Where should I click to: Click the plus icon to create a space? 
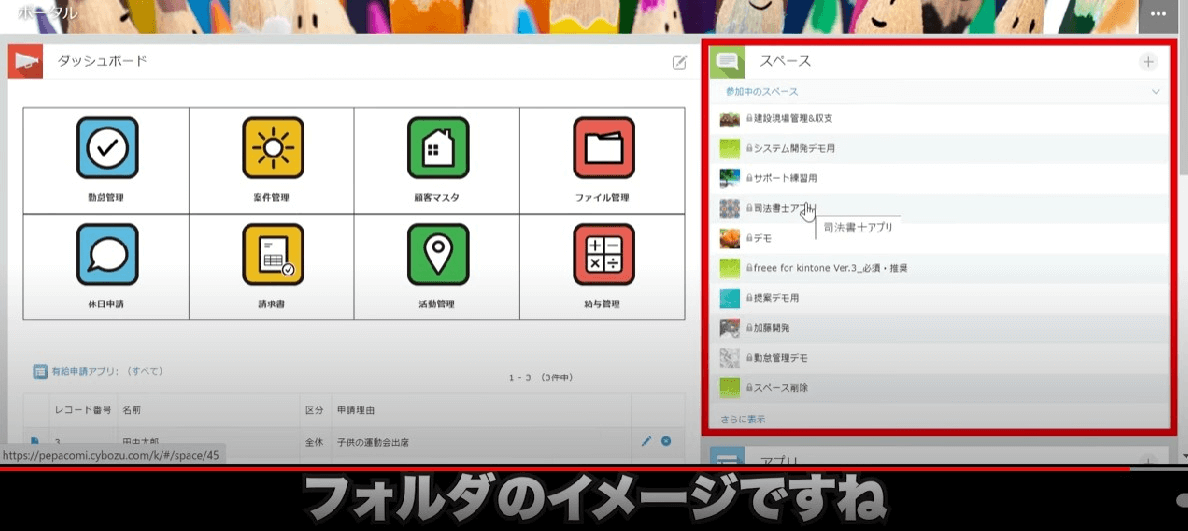(1148, 62)
